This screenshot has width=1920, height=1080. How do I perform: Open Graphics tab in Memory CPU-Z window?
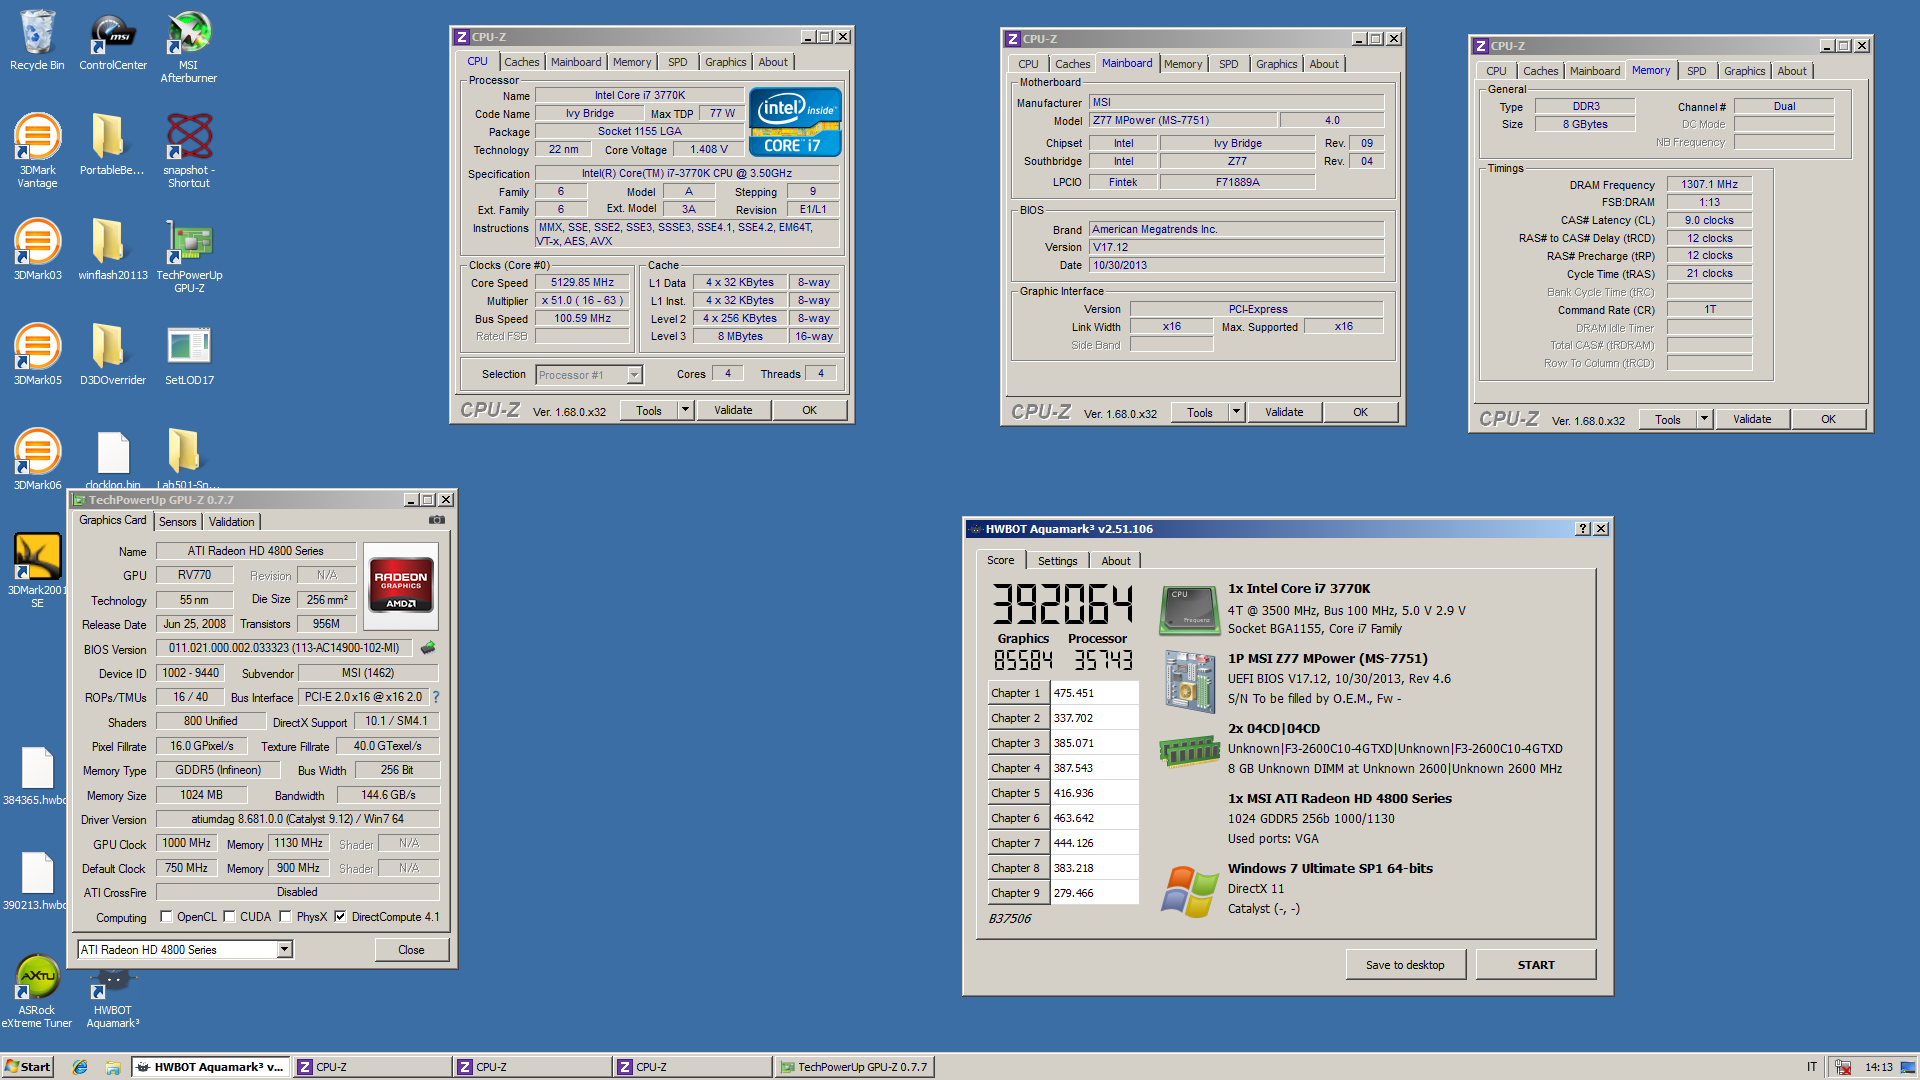click(x=1744, y=71)
